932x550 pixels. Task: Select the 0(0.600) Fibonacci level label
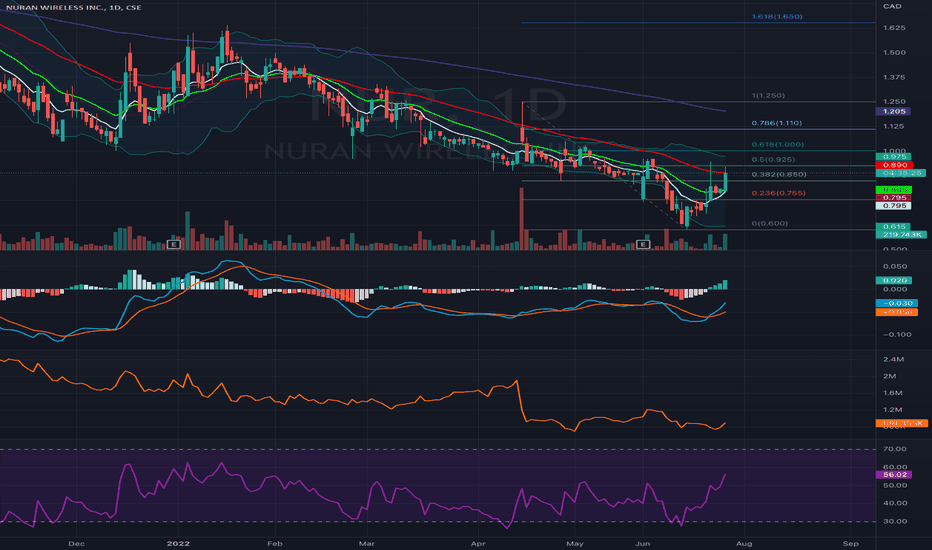[x=770, y=224]
